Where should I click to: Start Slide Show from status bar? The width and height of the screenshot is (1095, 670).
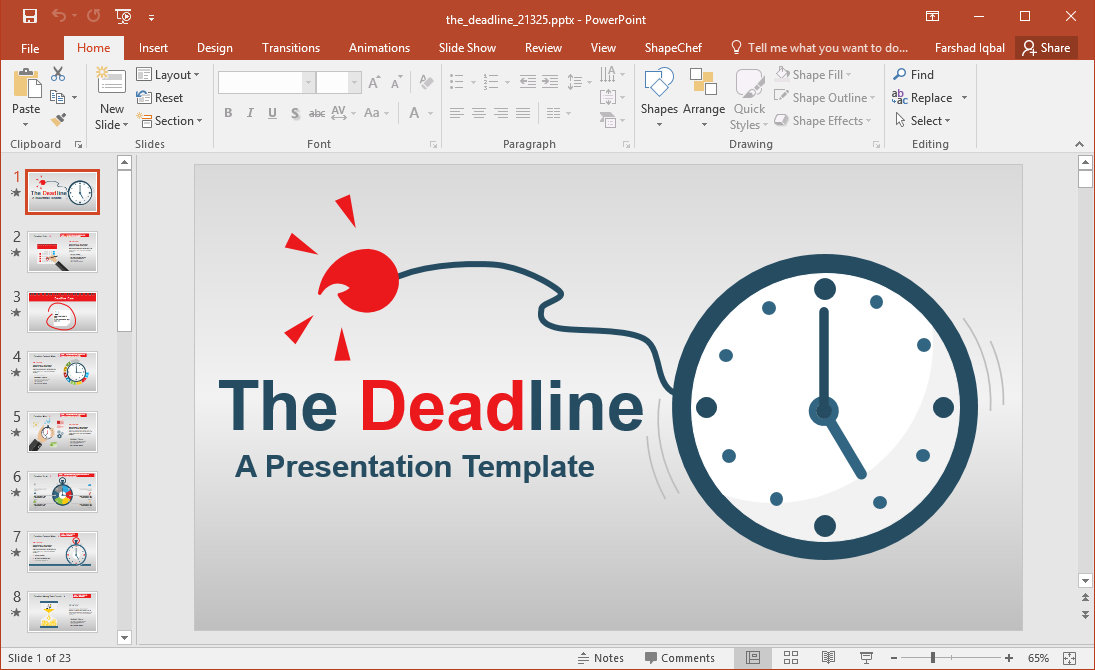(x=866, y=658)
